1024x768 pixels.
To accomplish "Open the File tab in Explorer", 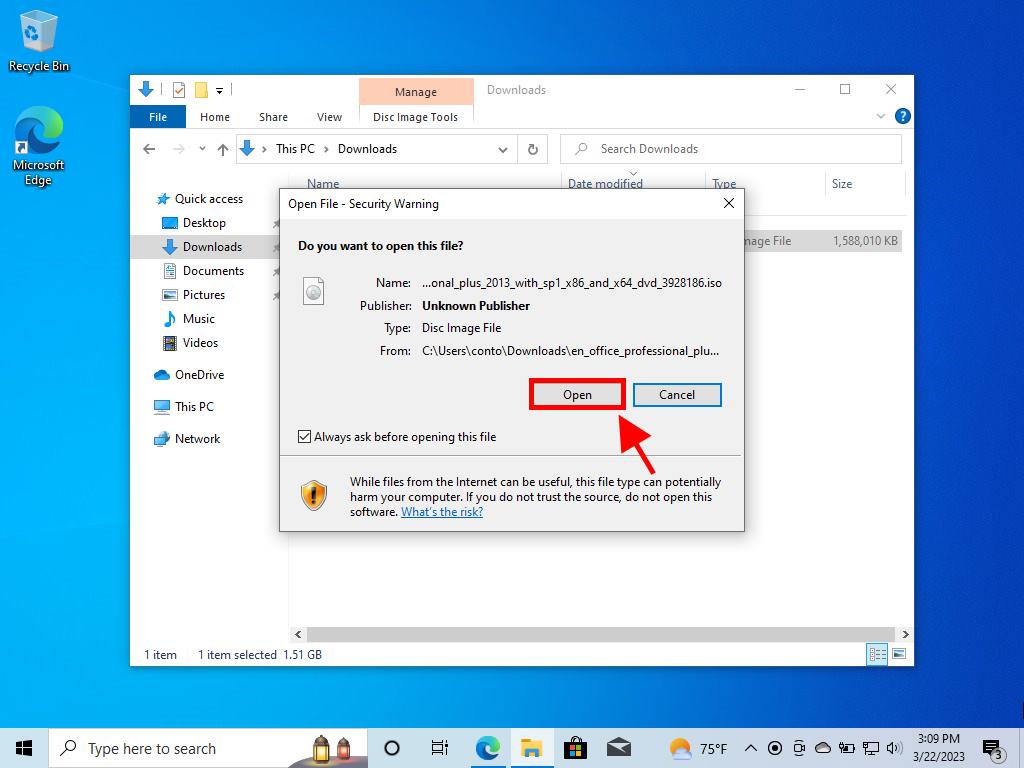I will [x=158, y=117].
